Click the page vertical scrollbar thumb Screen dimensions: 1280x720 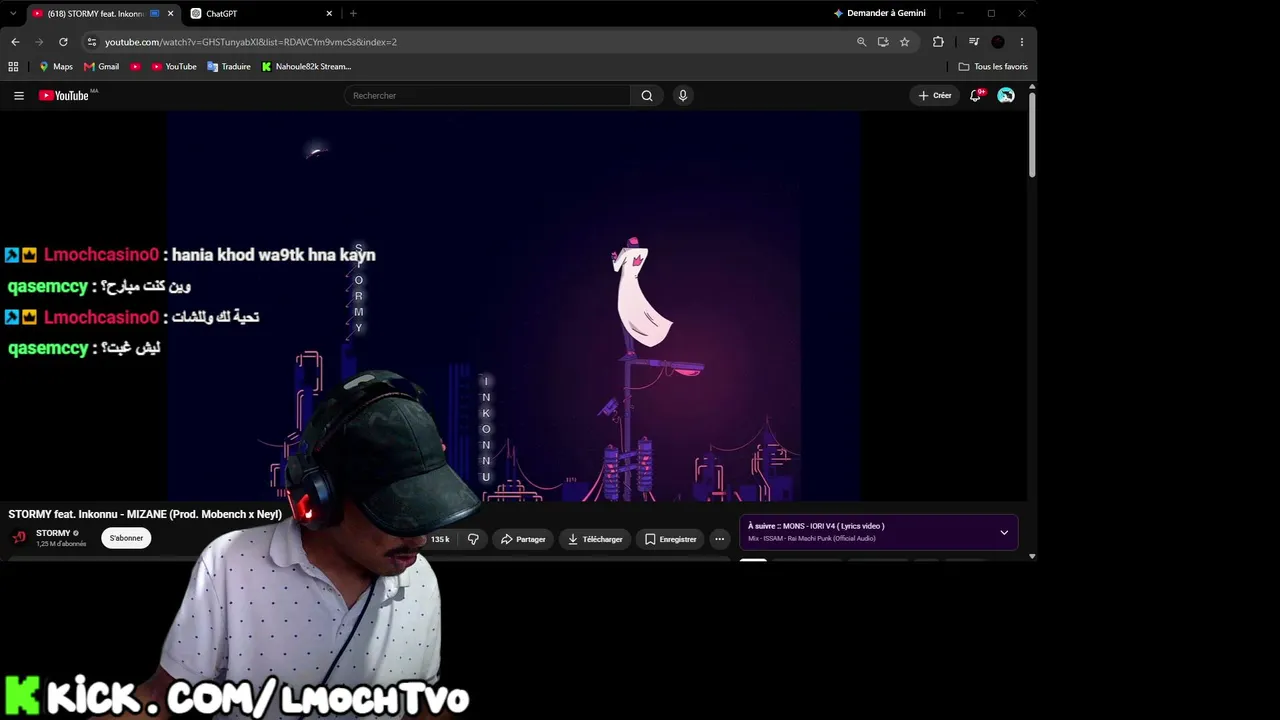tap(1031, 135)
